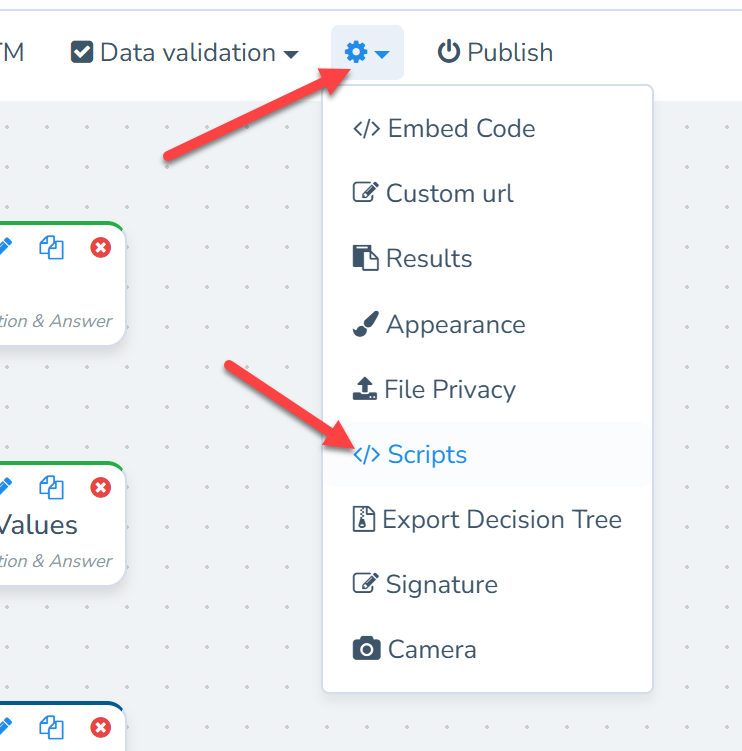The width and height of the screenshot is (742, 751).
Task: Click the Scripts menu entry
Action: coord(410,454)
